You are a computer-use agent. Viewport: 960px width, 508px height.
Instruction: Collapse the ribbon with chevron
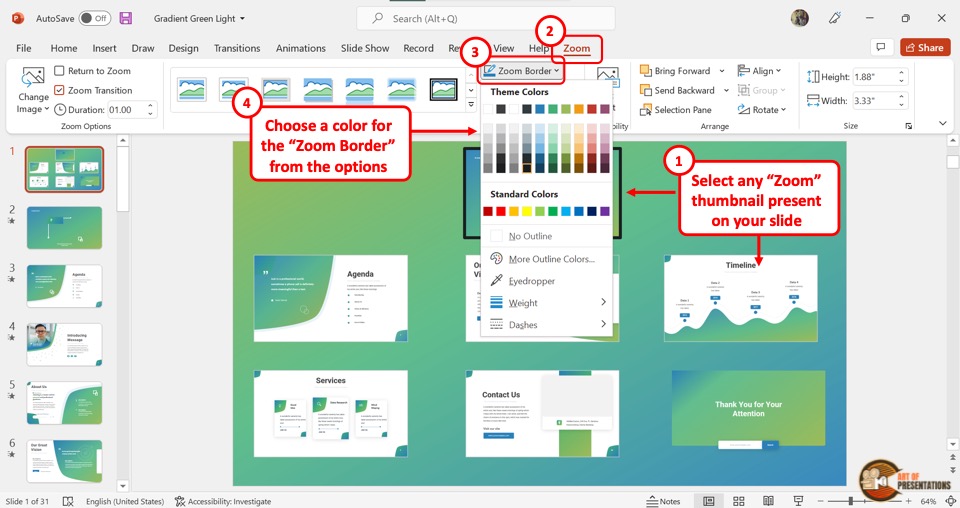click(943, 124)
